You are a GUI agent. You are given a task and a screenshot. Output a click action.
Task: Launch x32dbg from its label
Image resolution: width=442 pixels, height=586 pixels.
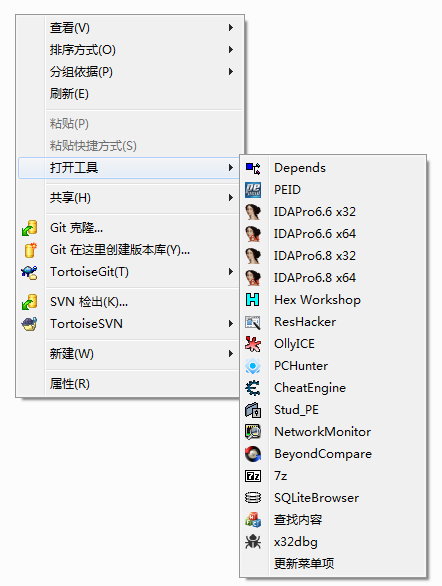point(296,542)
